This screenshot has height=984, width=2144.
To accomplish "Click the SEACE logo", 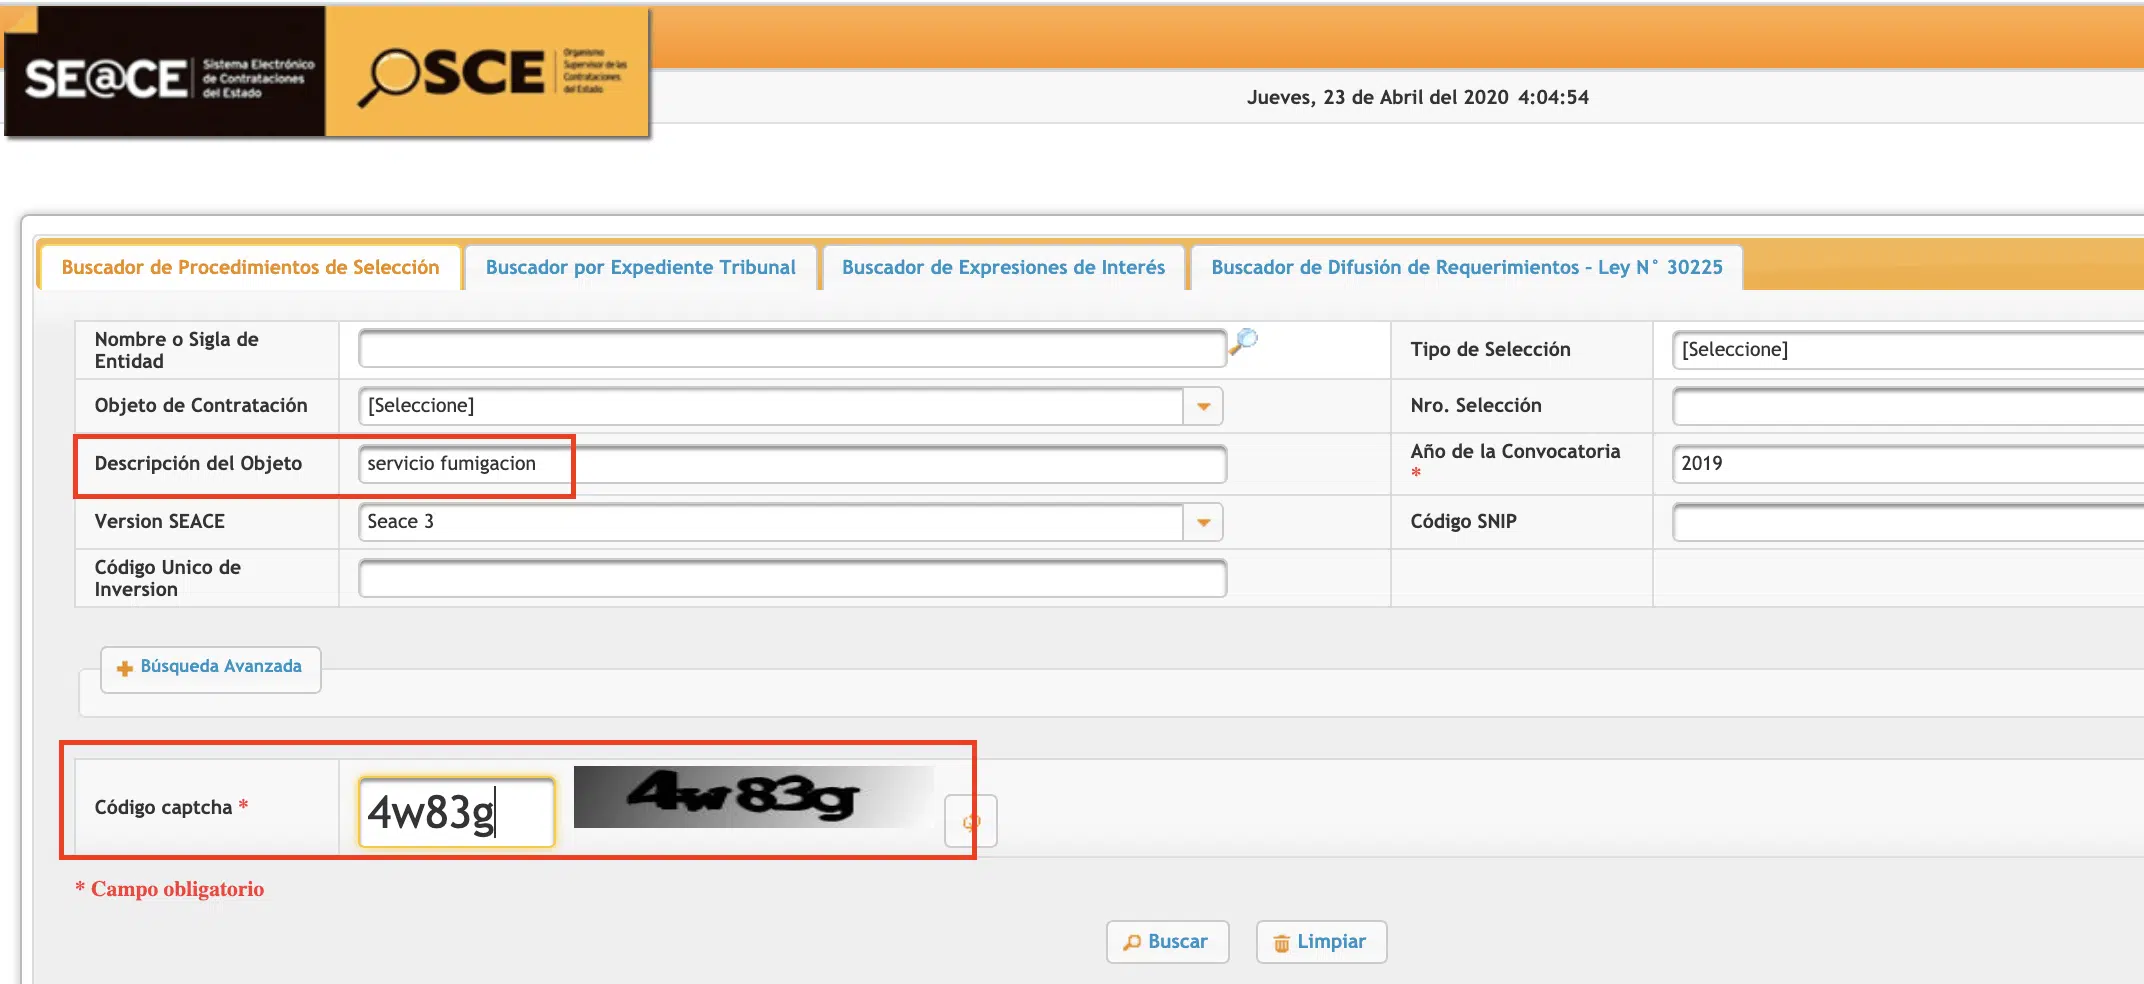I will [x=165, y=73].
